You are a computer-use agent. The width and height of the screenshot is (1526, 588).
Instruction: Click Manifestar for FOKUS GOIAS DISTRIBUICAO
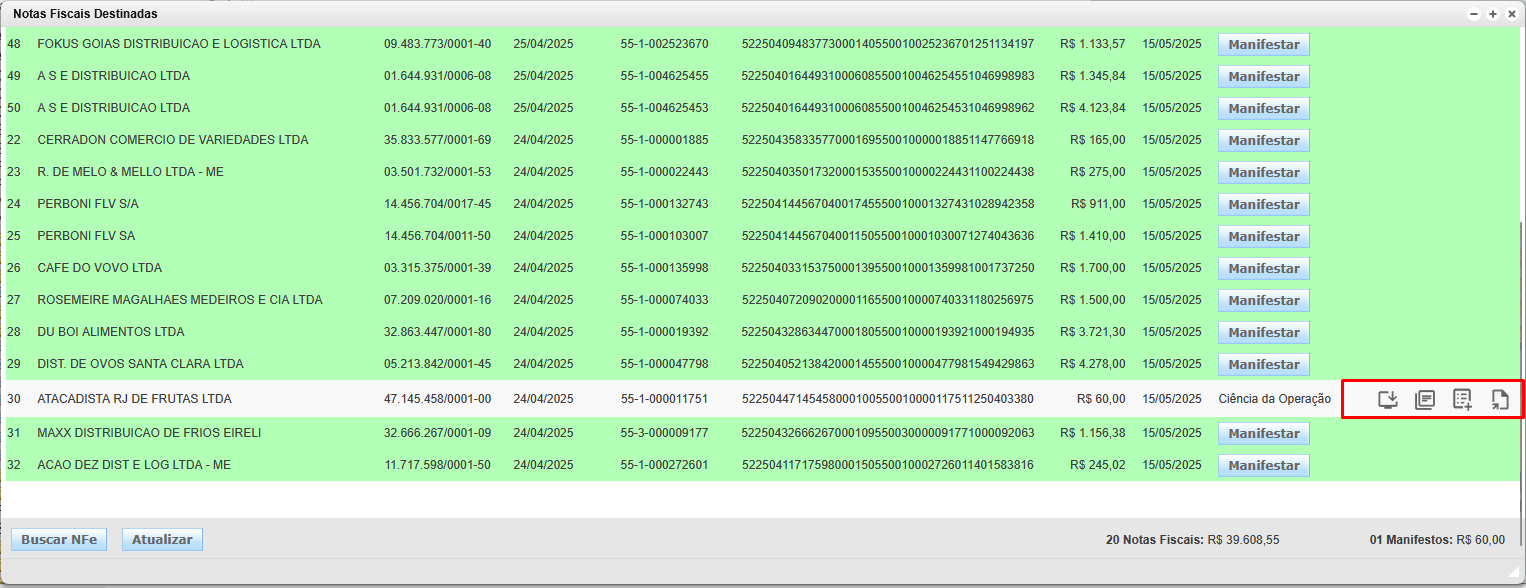click(x=1263, y=45)
